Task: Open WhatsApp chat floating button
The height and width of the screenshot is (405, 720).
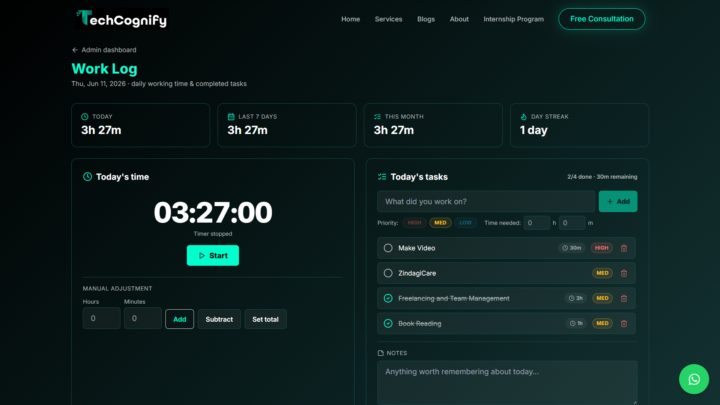Action: coord(694,379)
